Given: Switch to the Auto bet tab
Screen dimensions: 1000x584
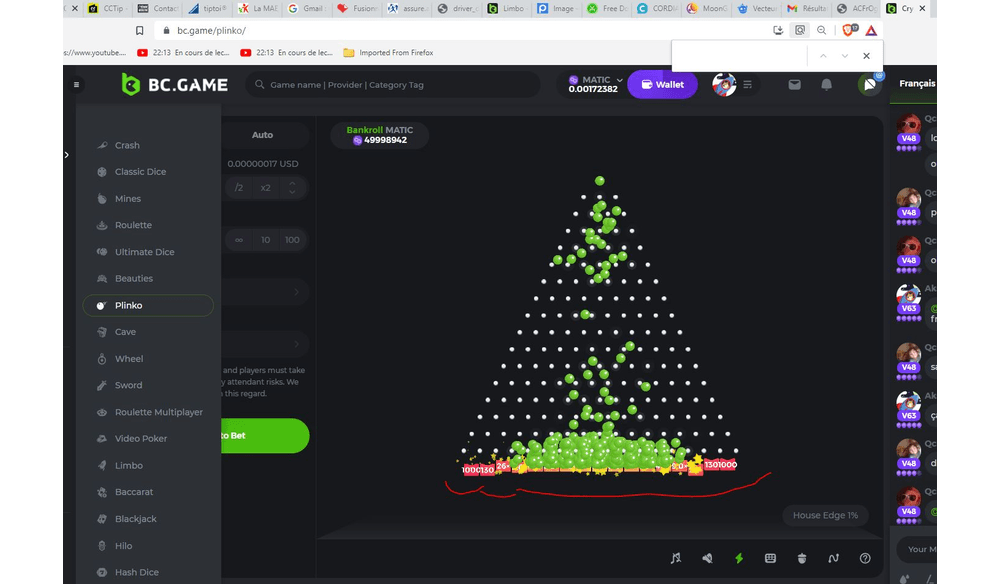Looking at the screenshot, I should [x=262, y=135].
